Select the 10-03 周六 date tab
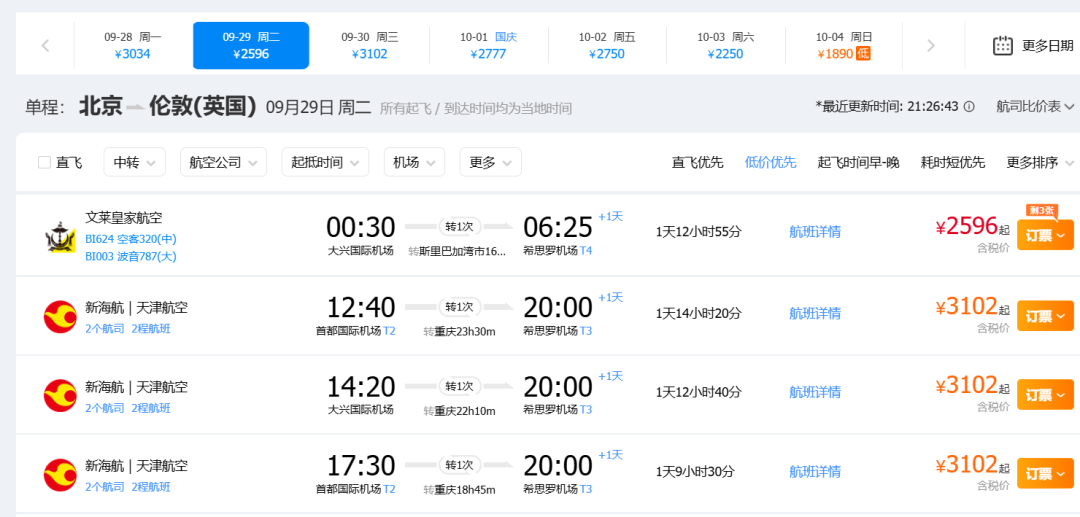The width and height of the screenshot is (1080, 517). pos(725,45)
